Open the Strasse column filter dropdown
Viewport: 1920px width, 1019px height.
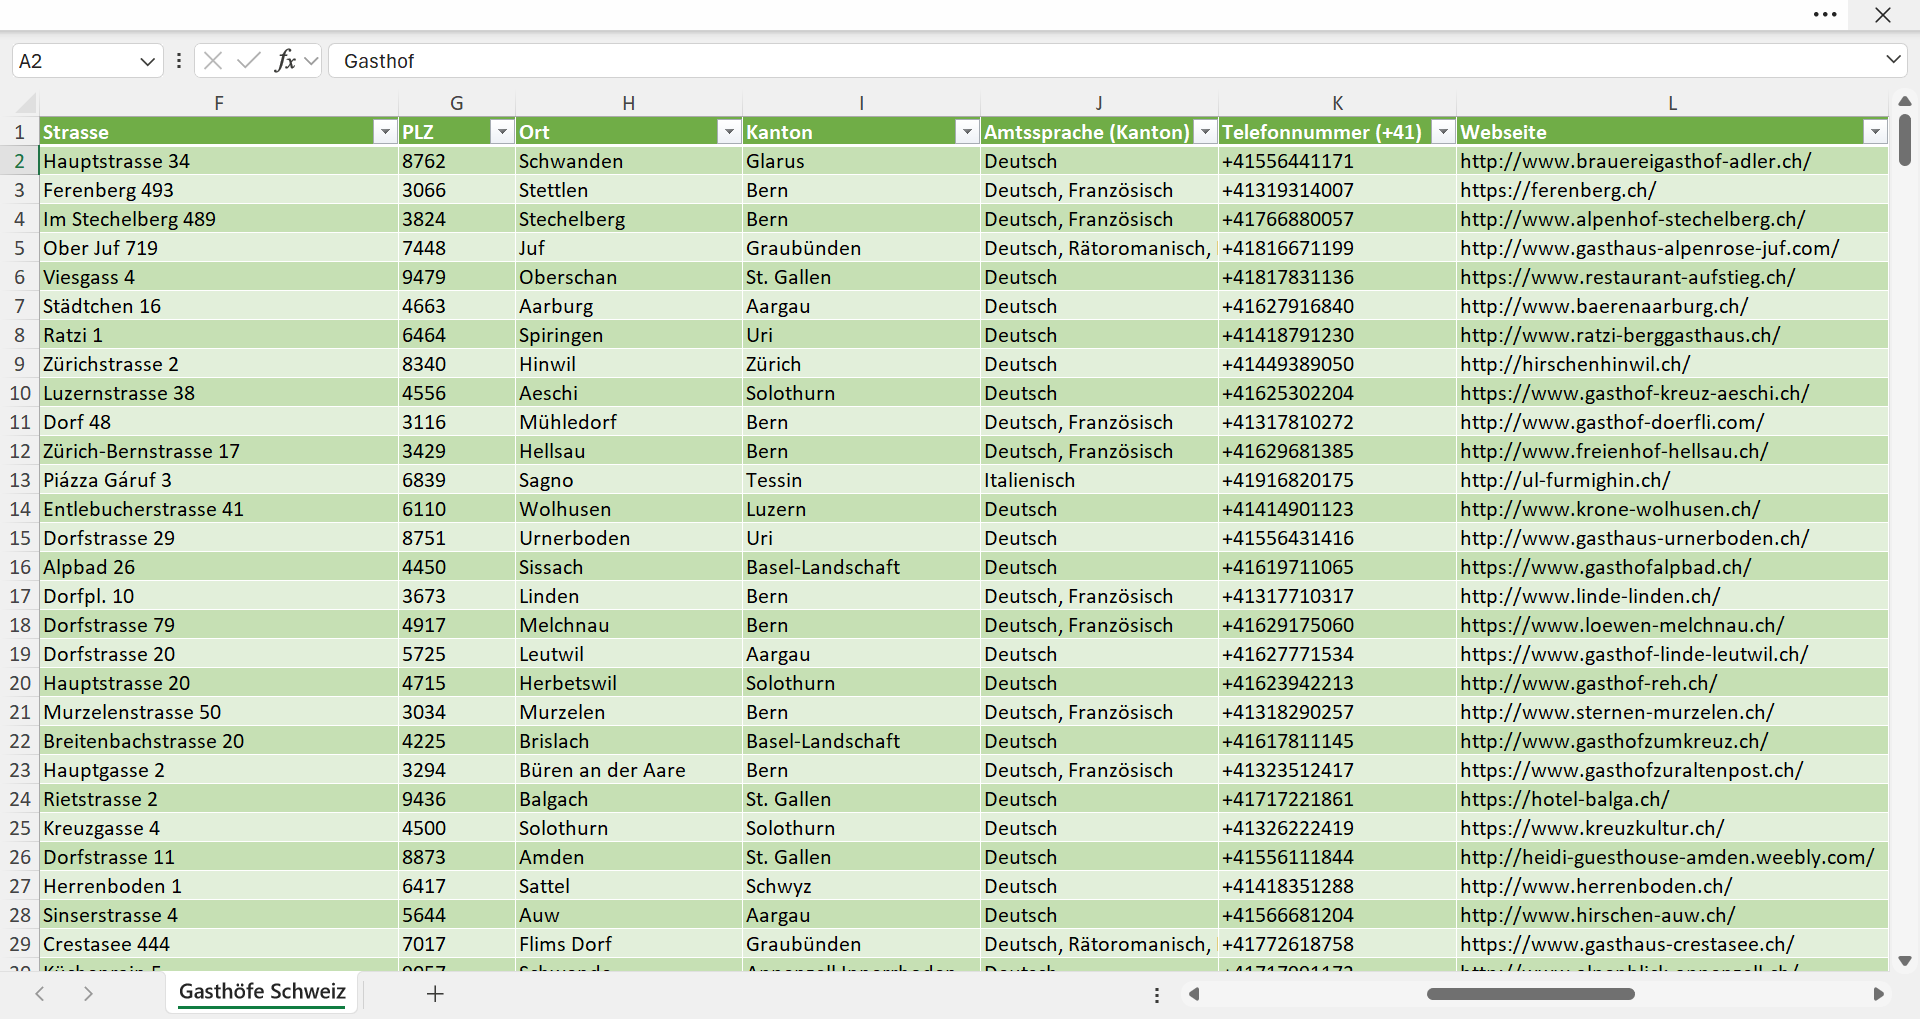(x=385, y=132)
